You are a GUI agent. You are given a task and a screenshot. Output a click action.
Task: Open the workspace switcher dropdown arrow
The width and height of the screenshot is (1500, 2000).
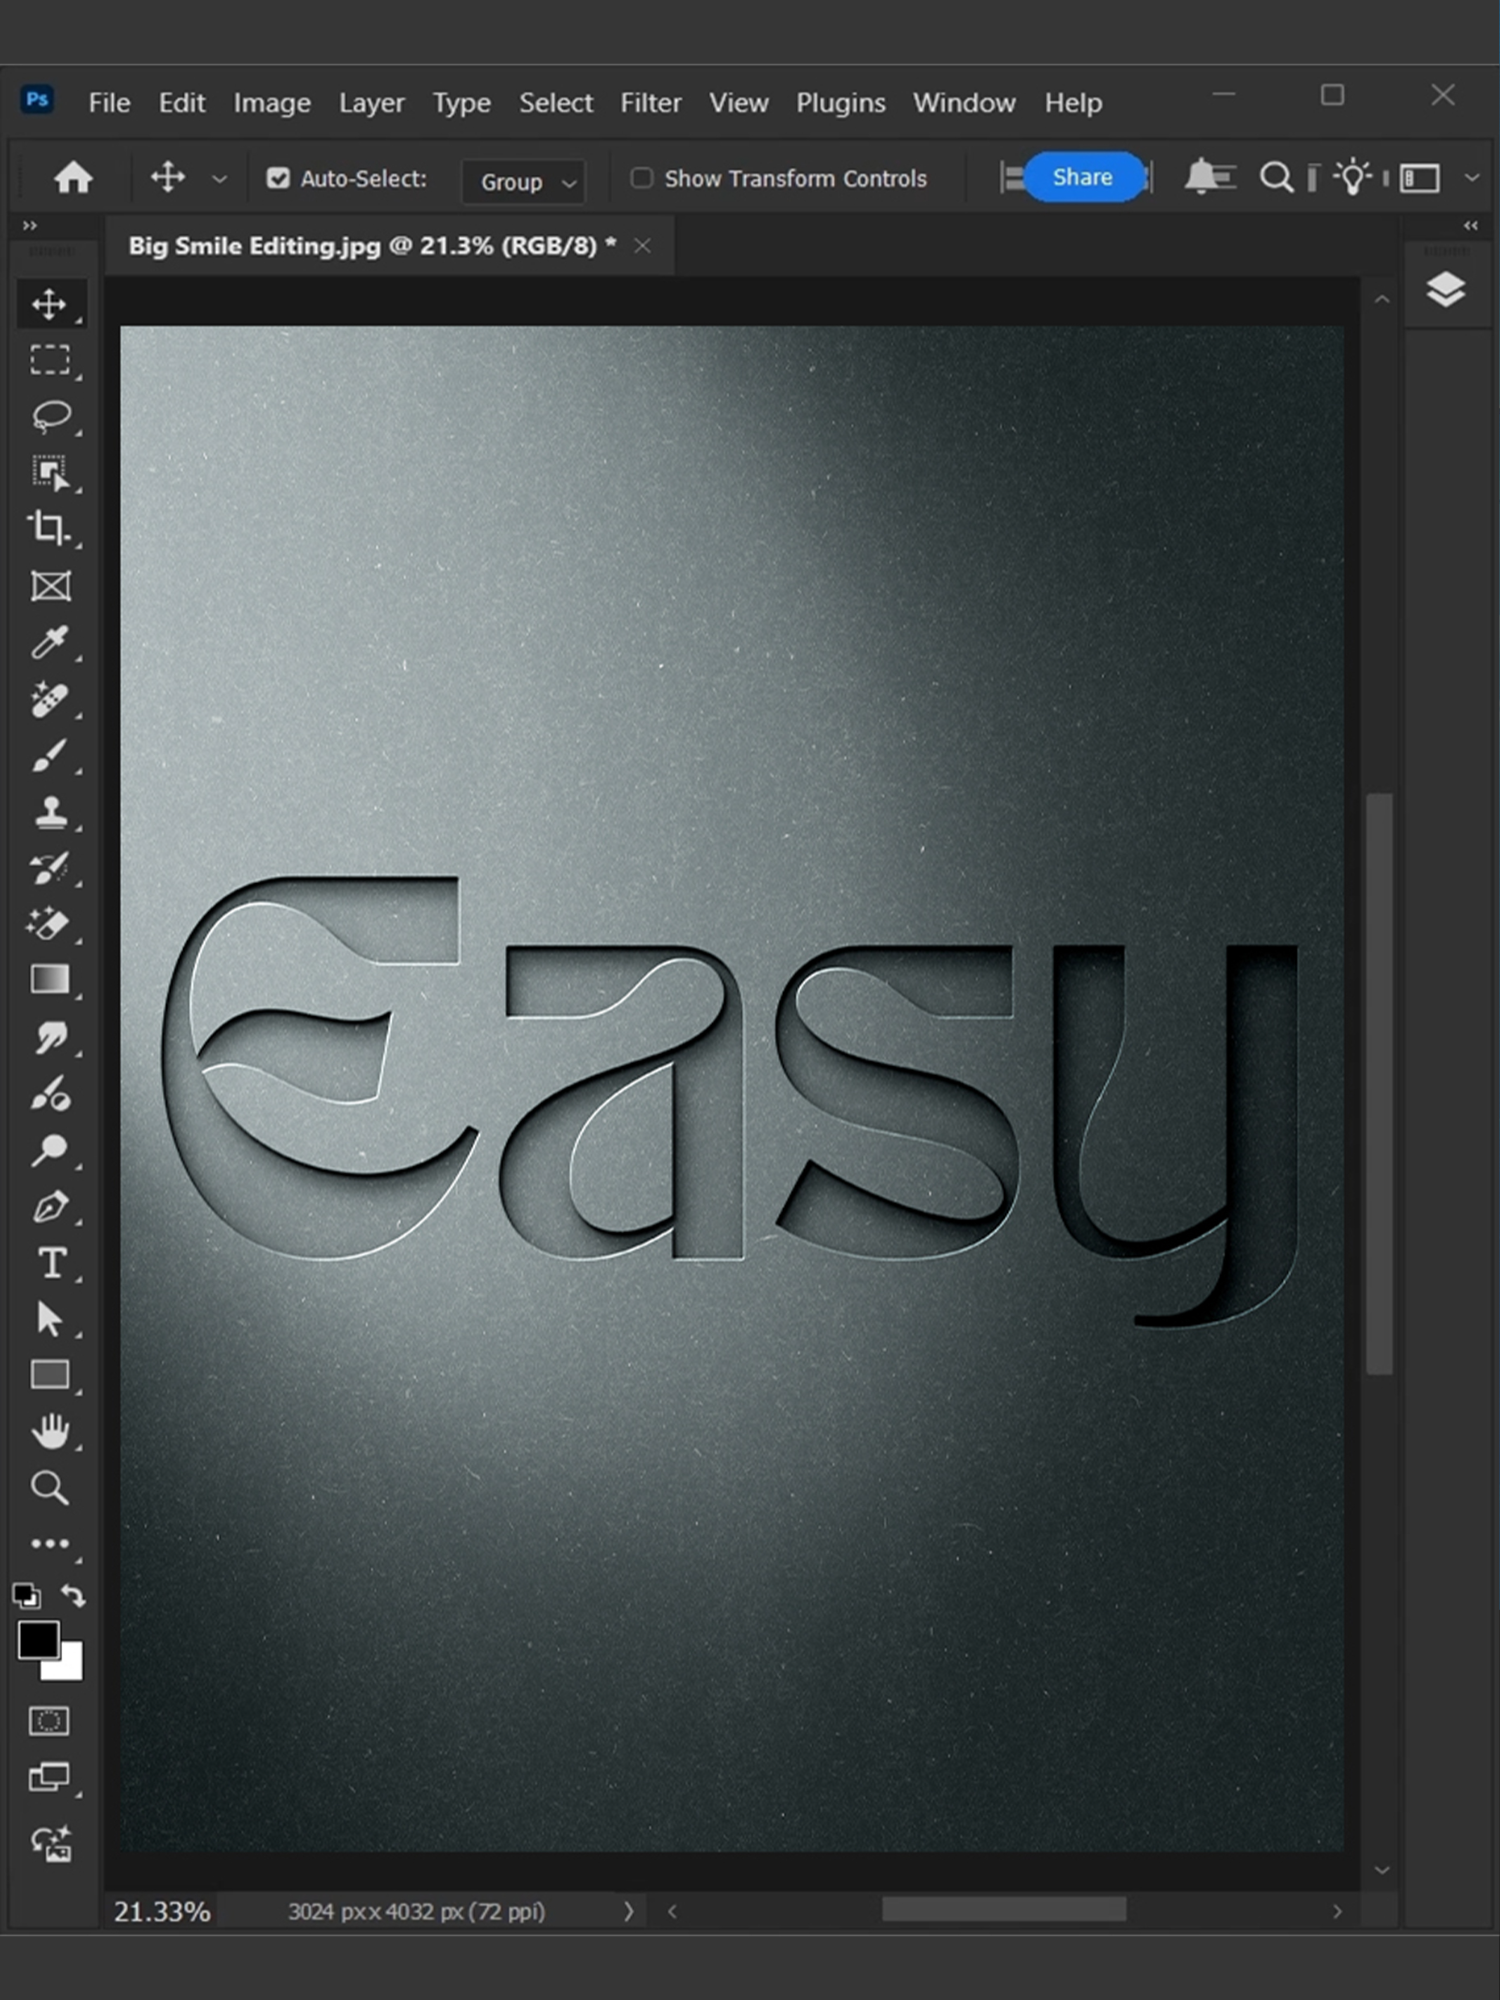pos(1471,178)
